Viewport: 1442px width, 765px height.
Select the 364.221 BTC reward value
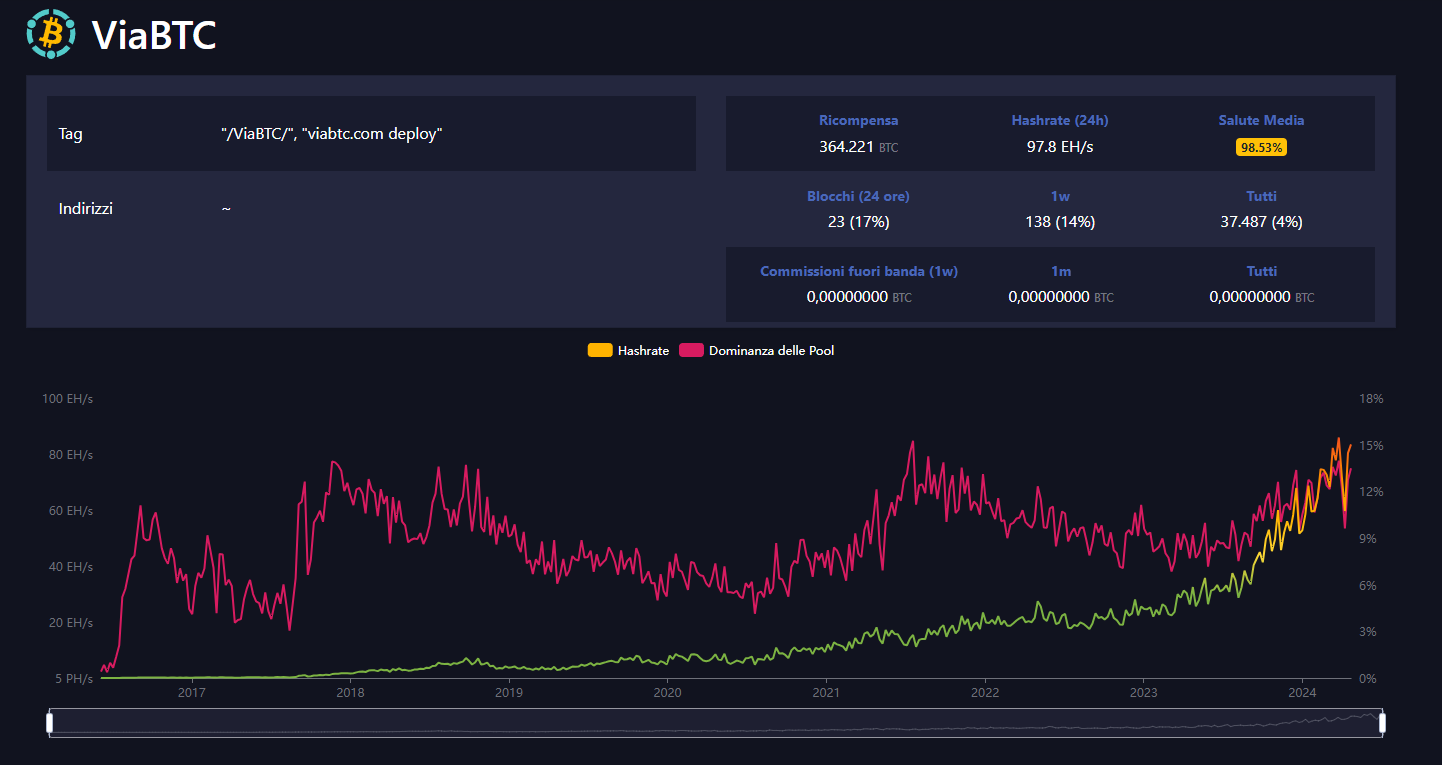(859, 147)
